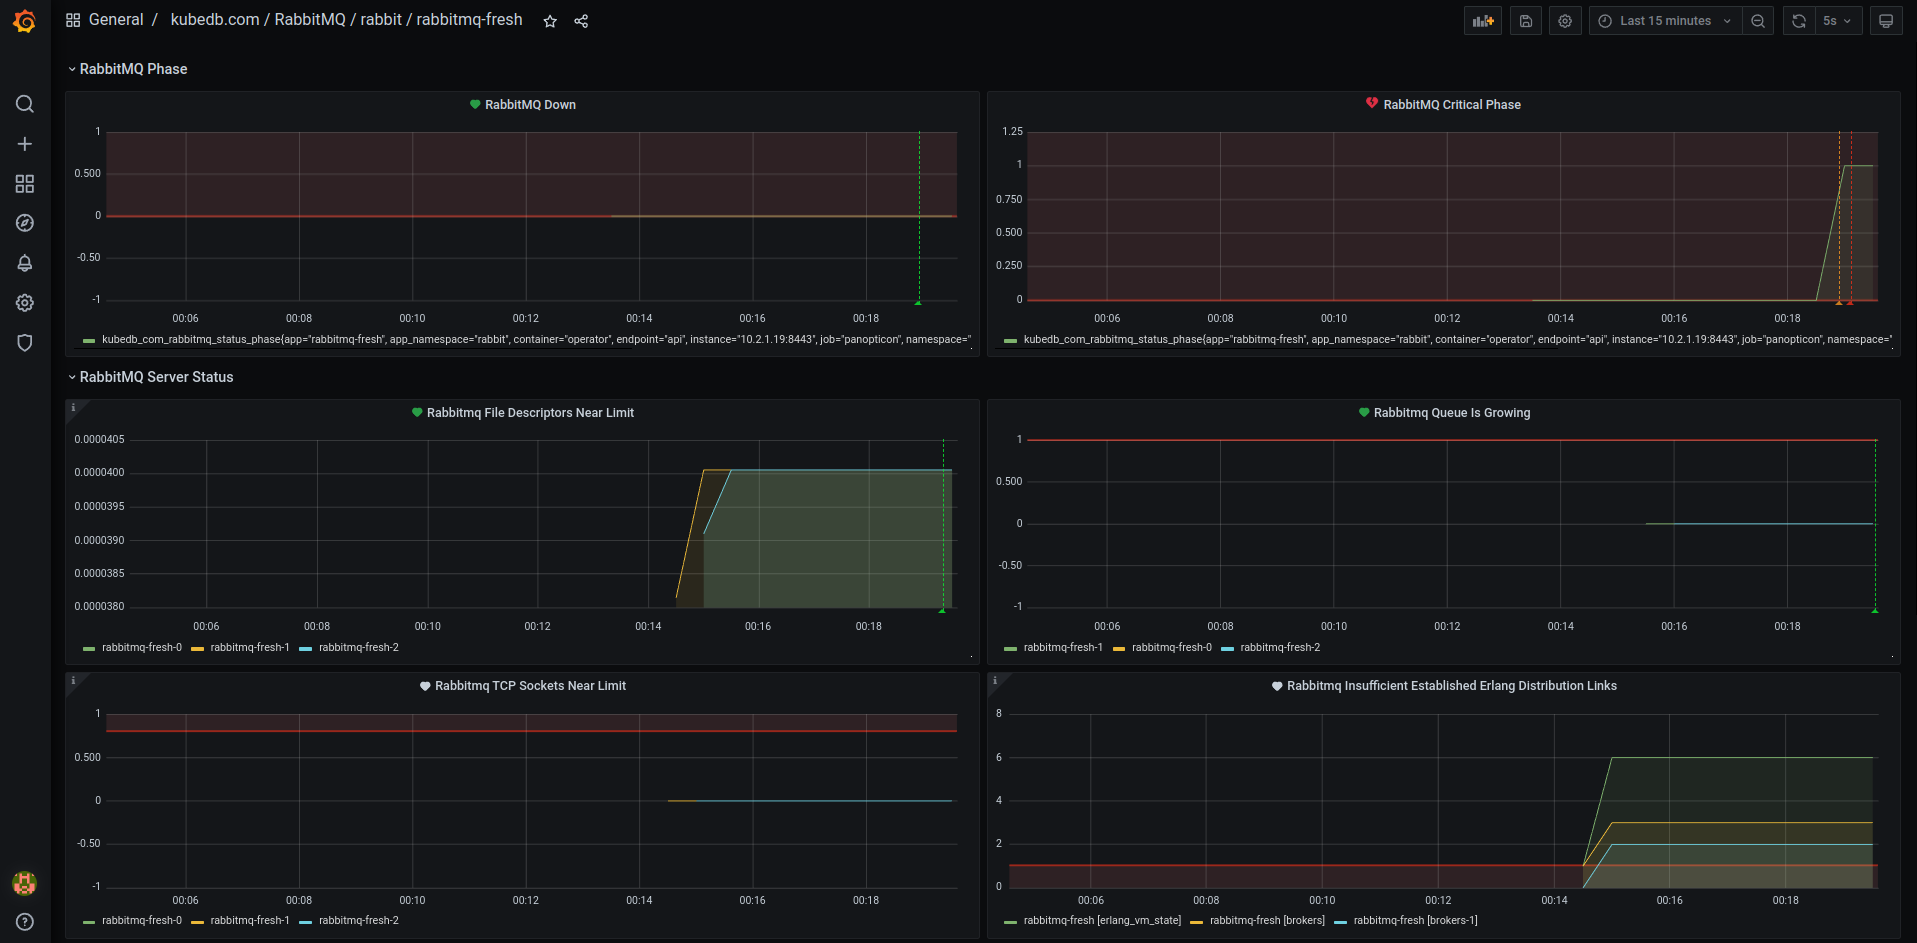
Task: Click green color marker beside rabbitmq-fresh-1 legend
Action: (1010, 647)
